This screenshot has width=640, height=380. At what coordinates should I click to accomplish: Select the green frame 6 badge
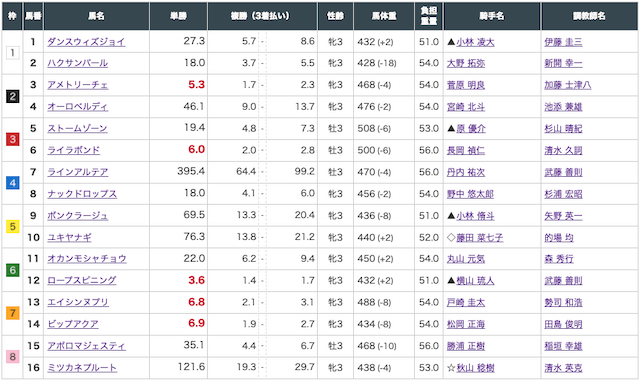click(x=13, y=270)
